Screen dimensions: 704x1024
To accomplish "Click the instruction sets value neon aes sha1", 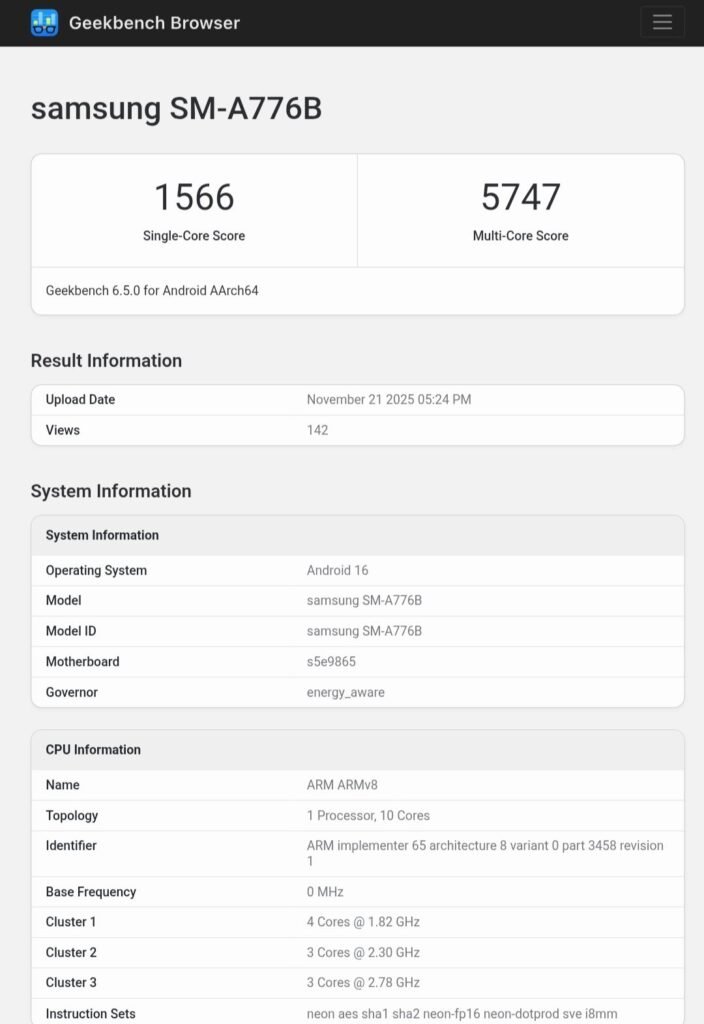I will click(462, 1014).
